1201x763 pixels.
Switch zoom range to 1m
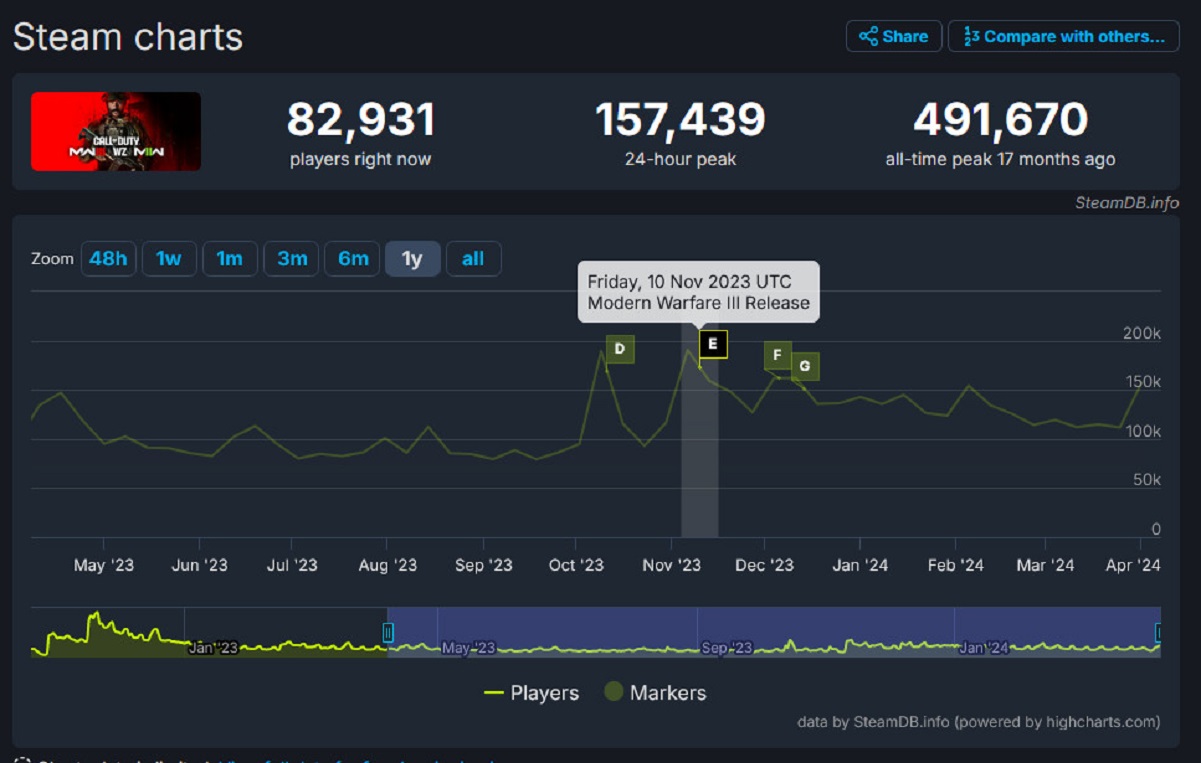[x=230, y=259]
